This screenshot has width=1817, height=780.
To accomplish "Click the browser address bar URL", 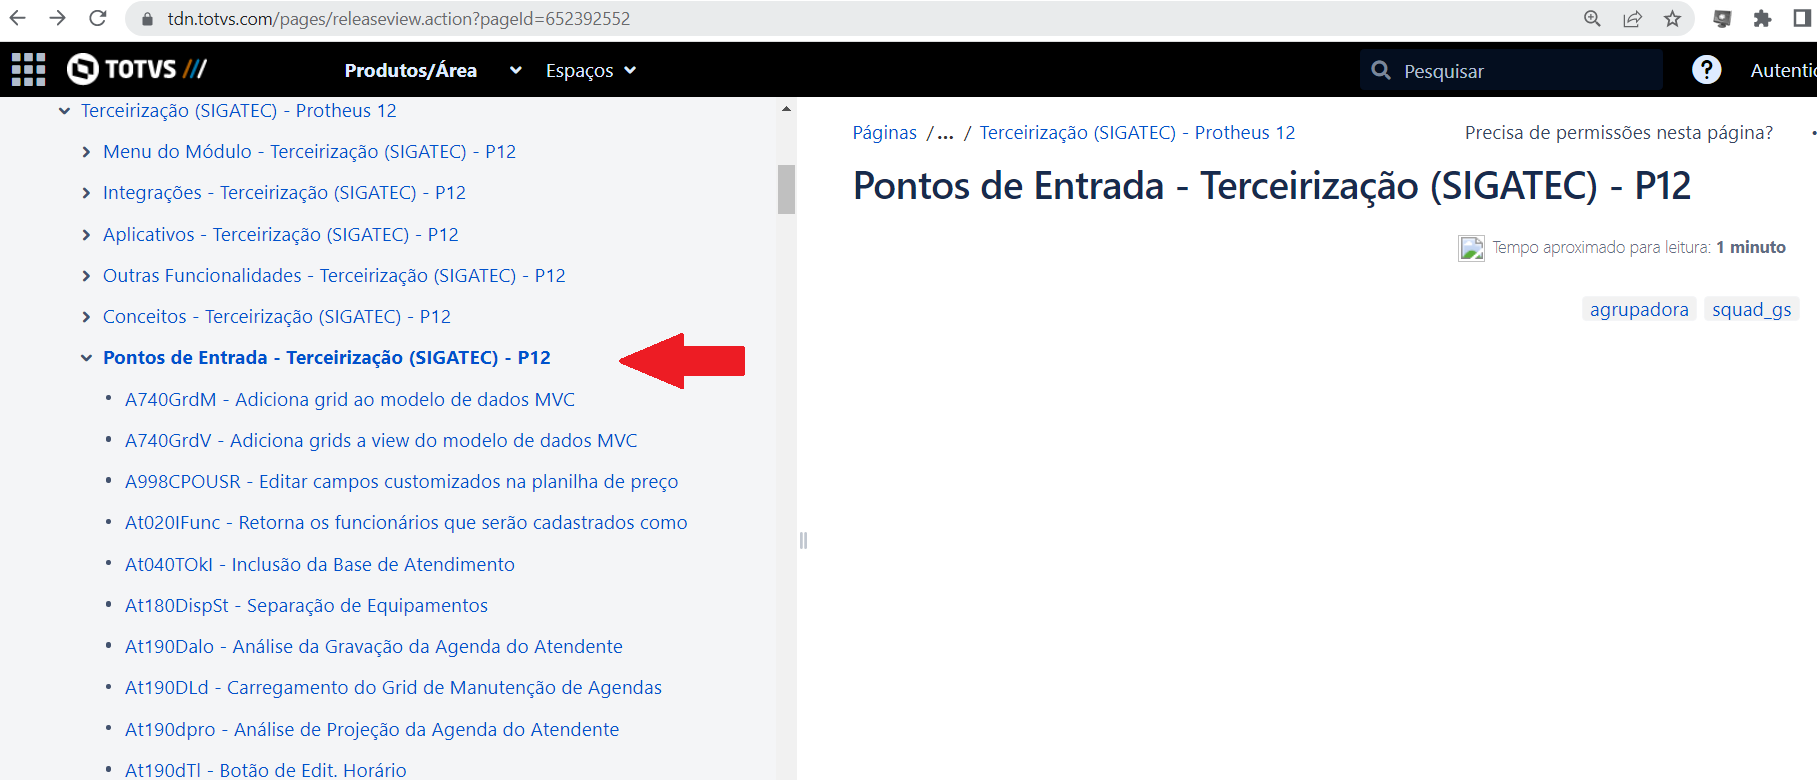I will (x=399, y=19).
